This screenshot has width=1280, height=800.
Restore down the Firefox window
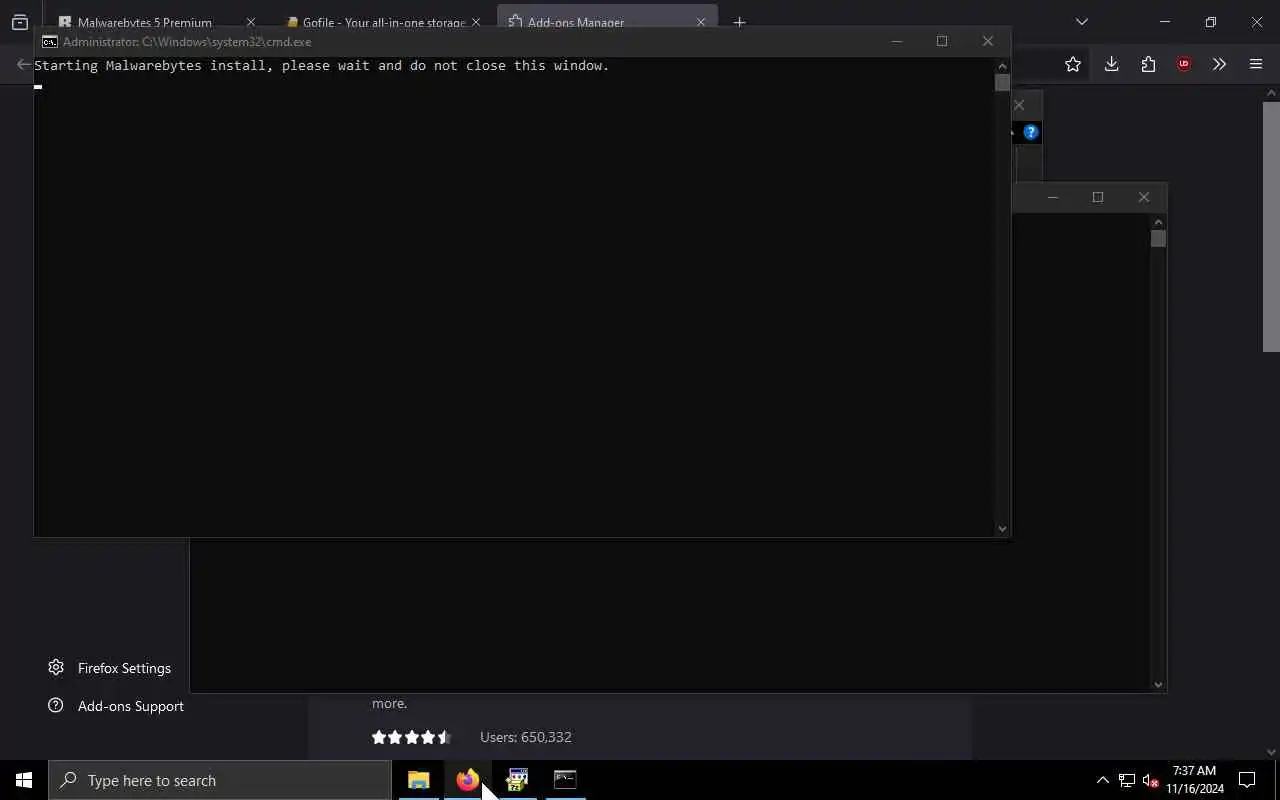1211,22
